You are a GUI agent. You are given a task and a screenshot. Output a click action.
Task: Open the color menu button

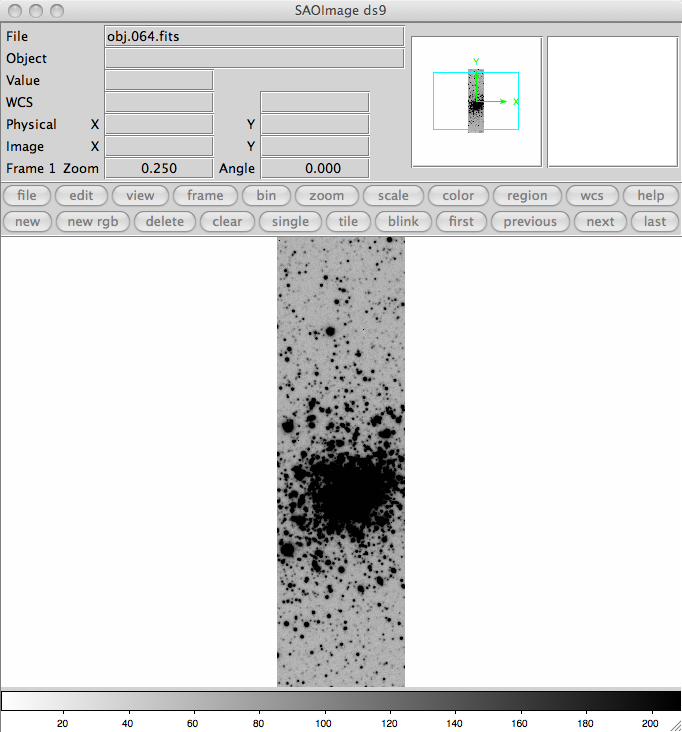458,195
